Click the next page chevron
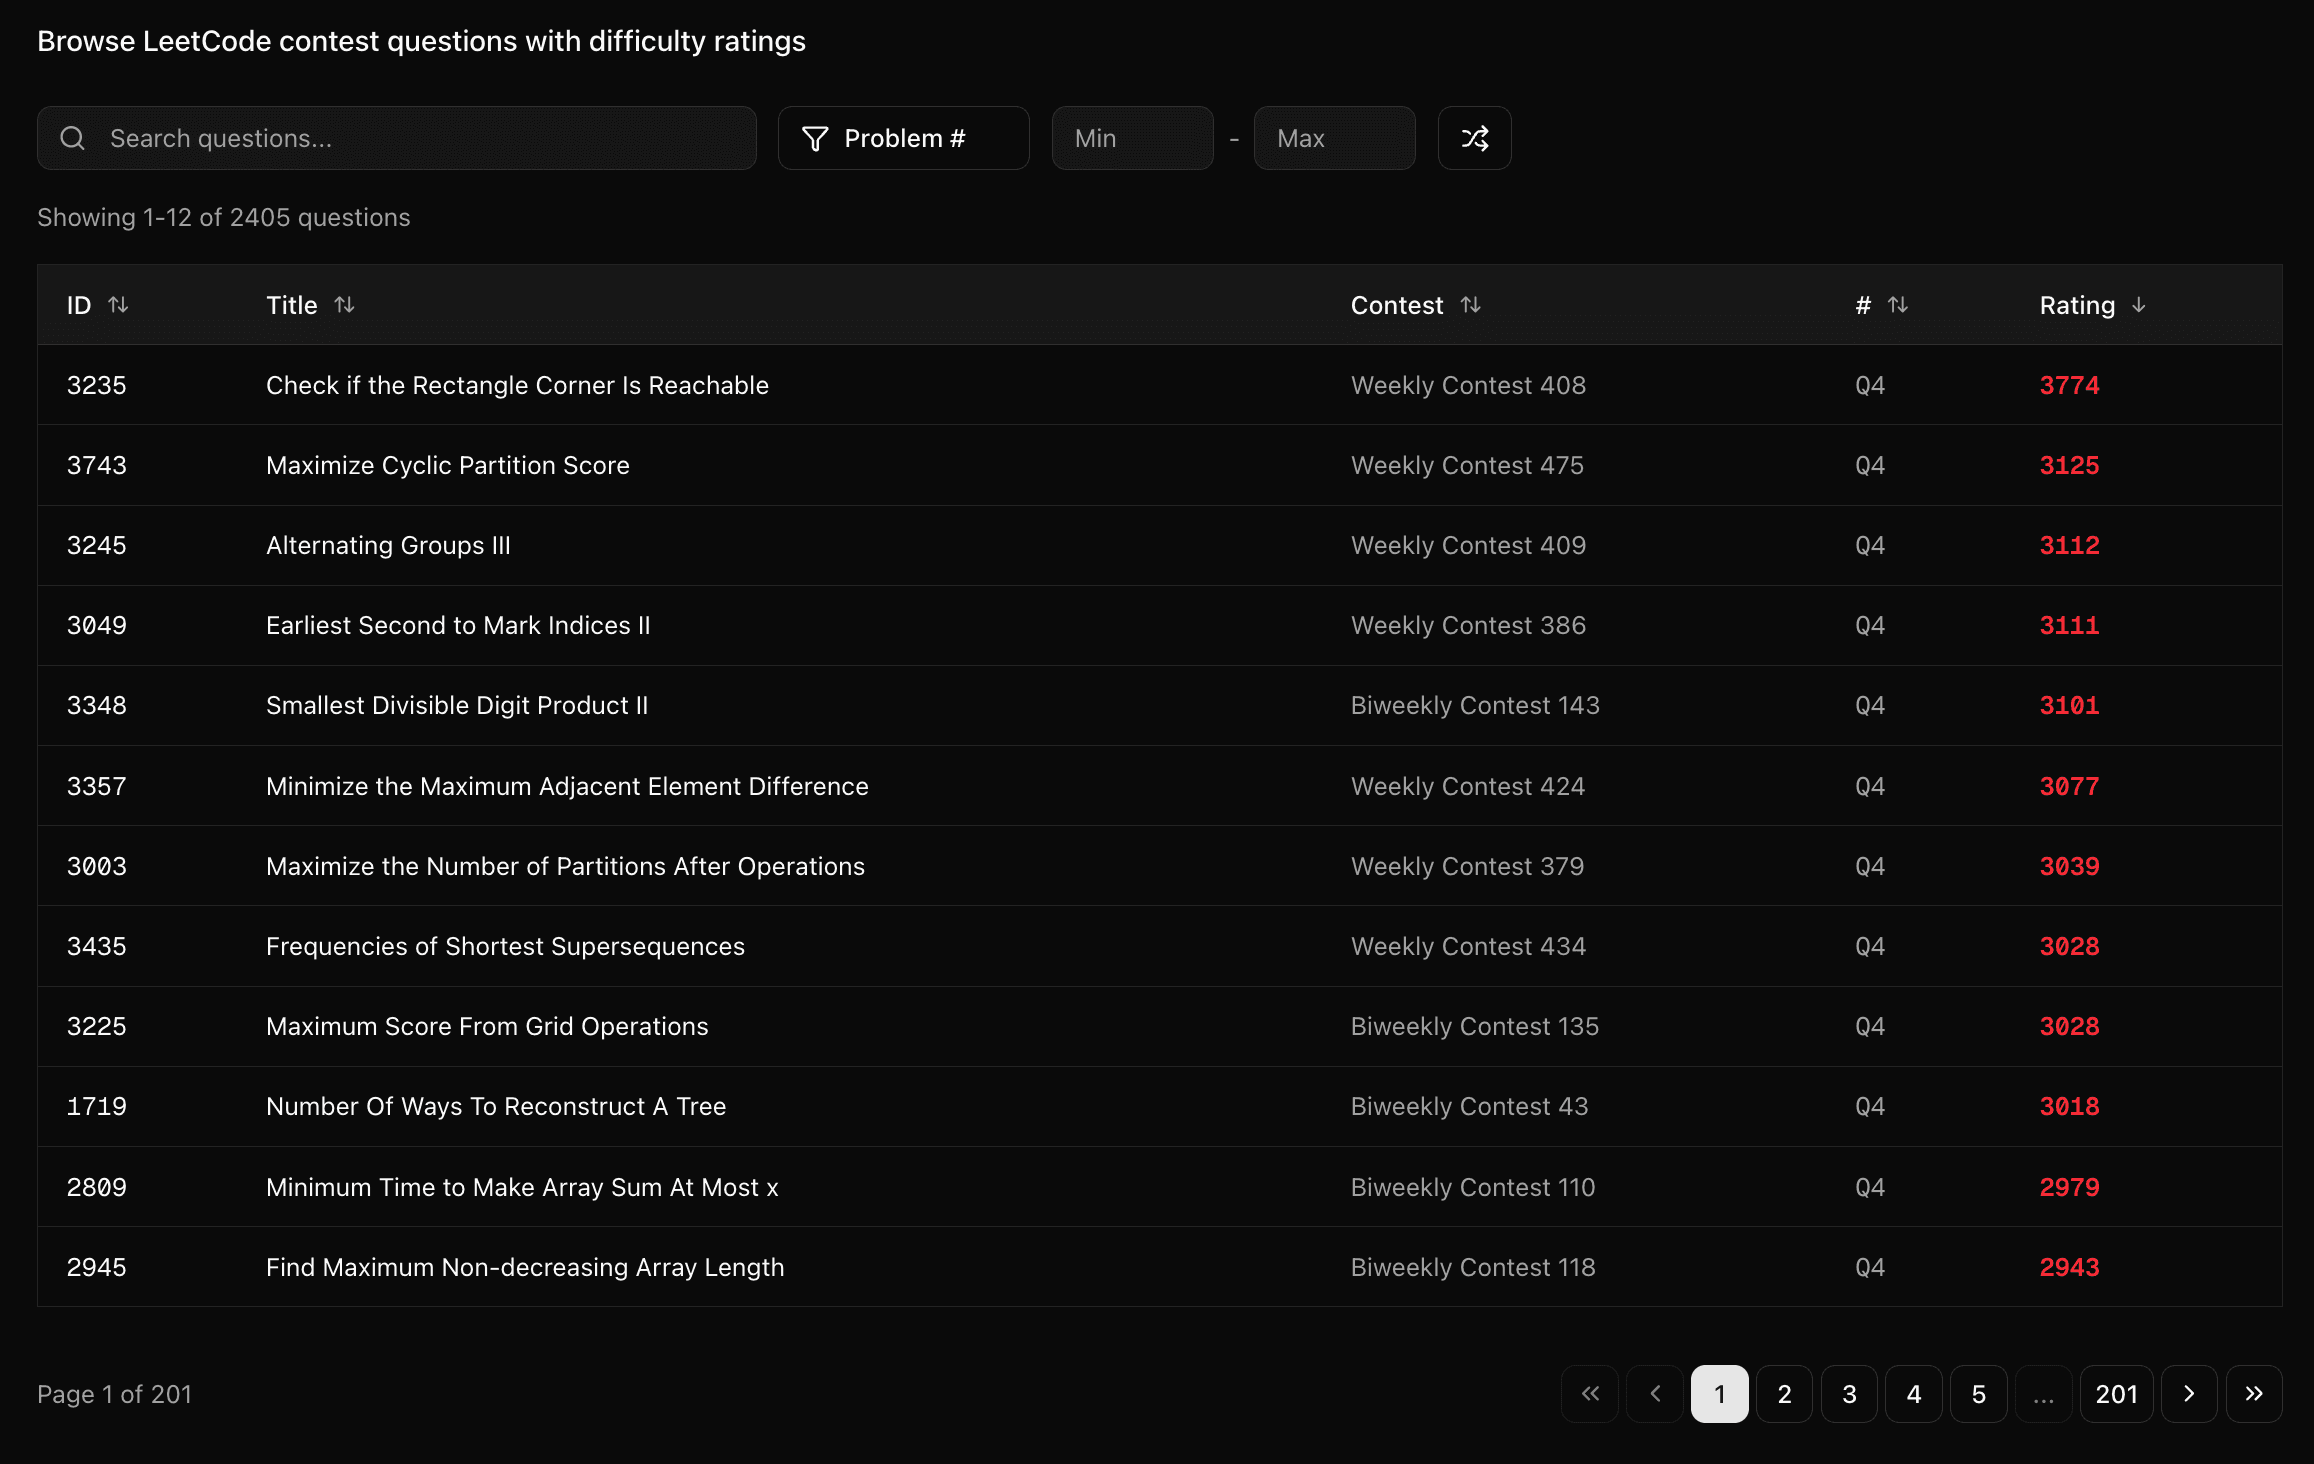 click(2188, 1394)
